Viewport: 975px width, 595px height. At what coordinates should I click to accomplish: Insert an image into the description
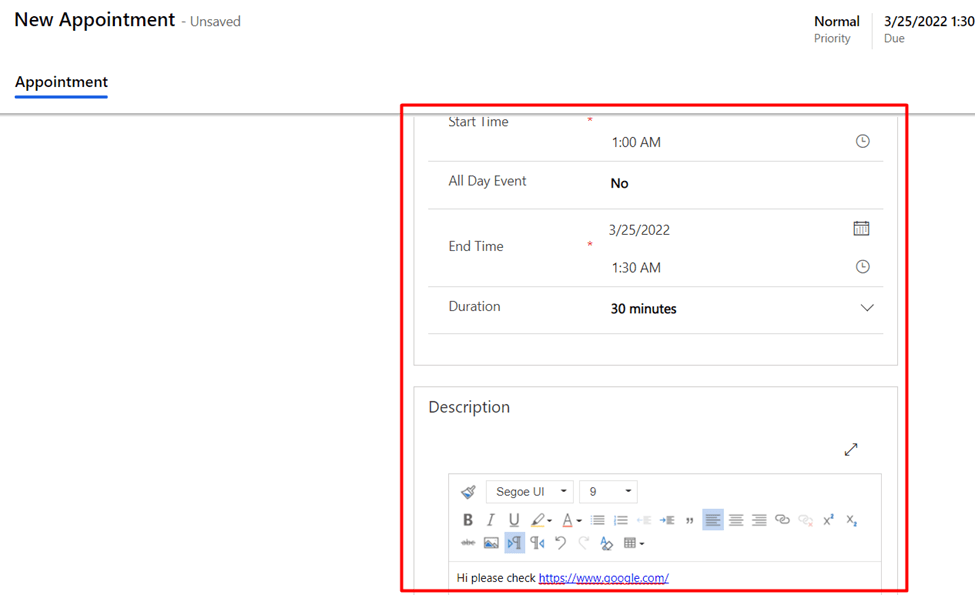[491, 543]
